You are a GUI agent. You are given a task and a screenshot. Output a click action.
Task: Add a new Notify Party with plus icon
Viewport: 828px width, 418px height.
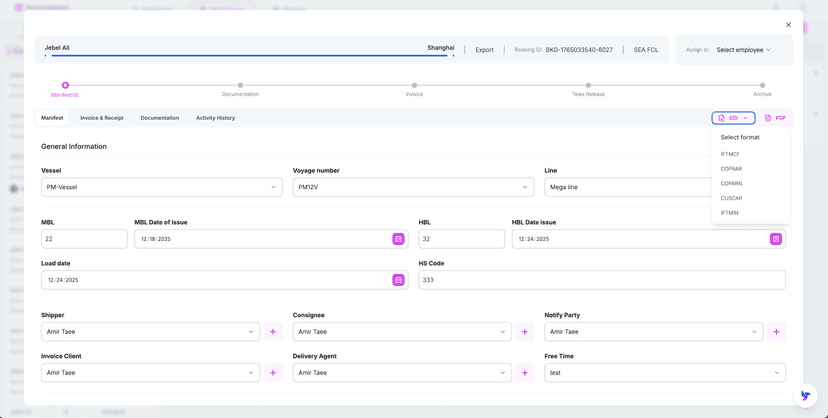pyautogui.click(x=776, y=332)
